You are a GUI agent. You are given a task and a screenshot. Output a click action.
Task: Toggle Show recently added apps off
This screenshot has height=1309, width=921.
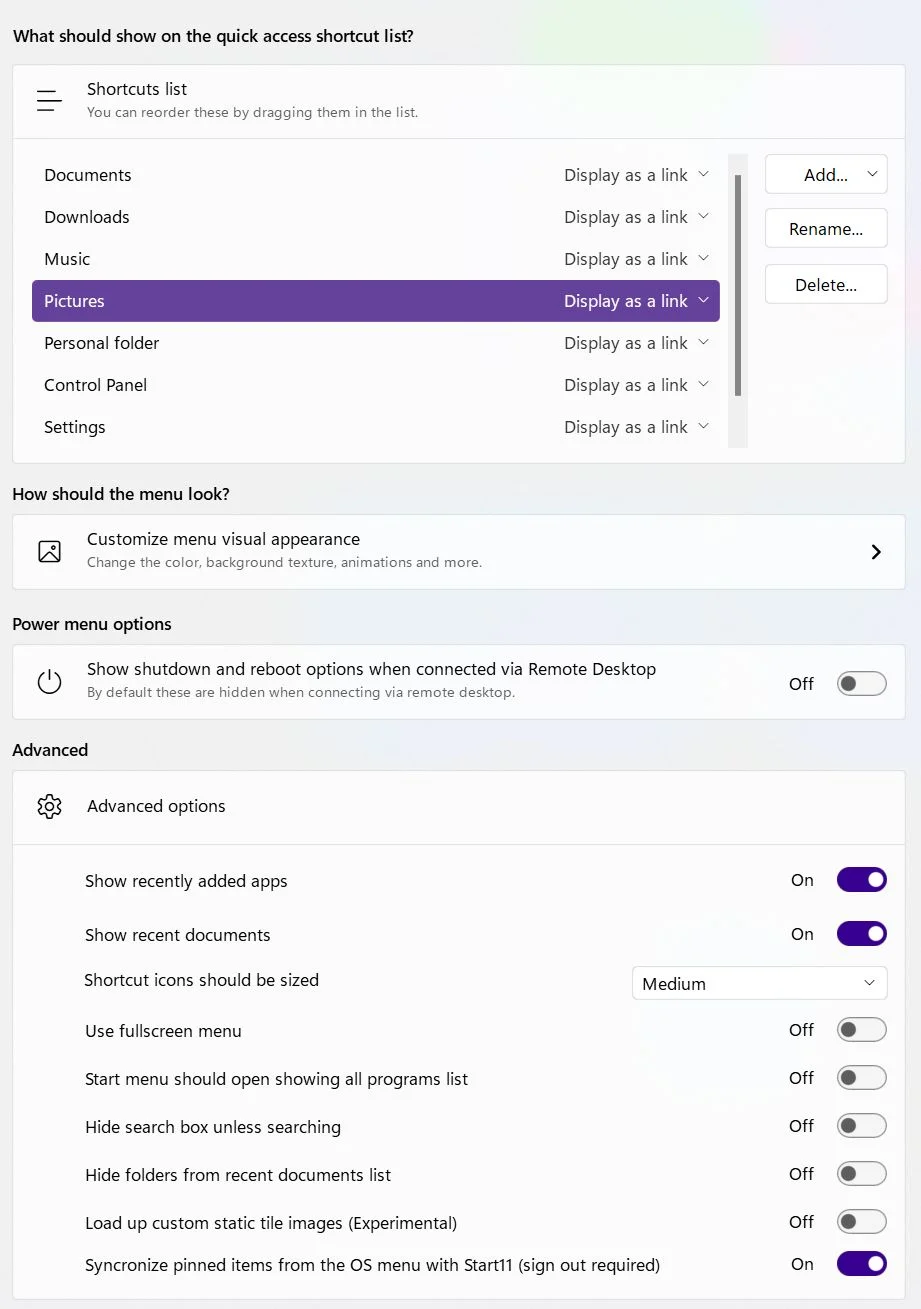(x=862, y=880)
